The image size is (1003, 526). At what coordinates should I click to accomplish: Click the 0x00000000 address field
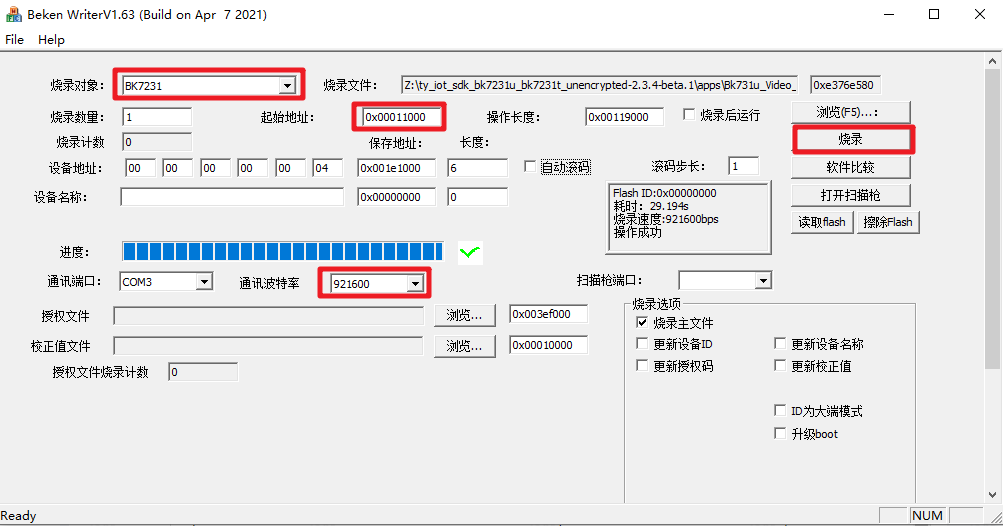click(397, 197)
